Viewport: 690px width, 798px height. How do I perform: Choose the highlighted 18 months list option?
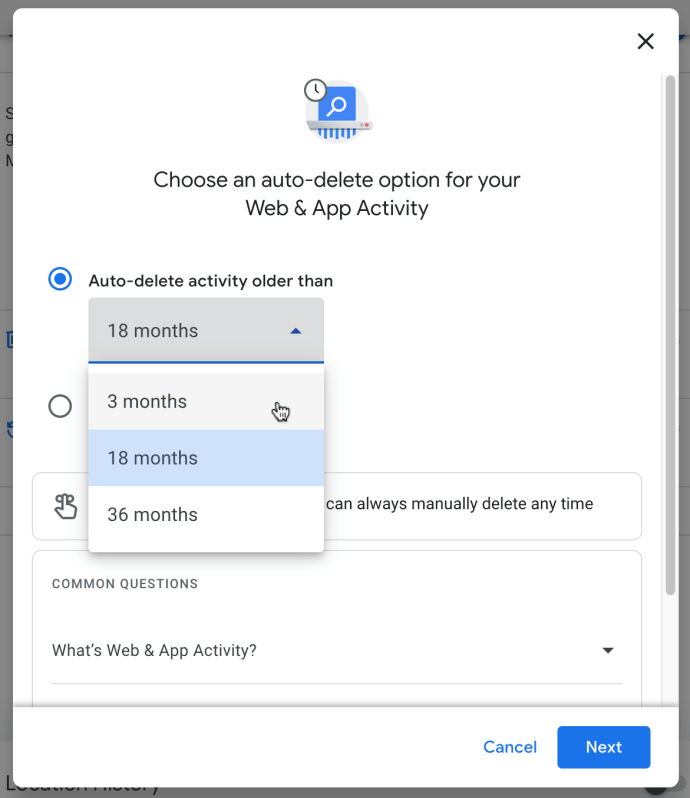pos(153,458)
